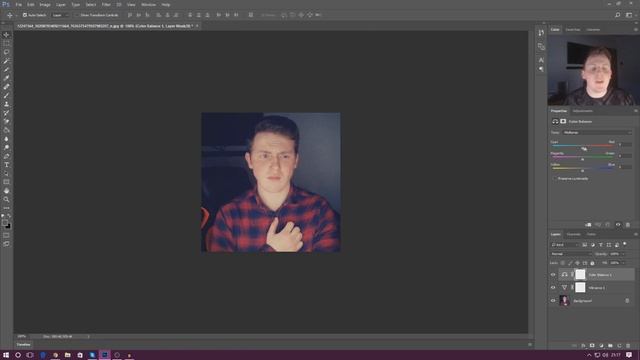Add layer mask from Layers panel footer
The image size is (640, 360).
(592, 346)
